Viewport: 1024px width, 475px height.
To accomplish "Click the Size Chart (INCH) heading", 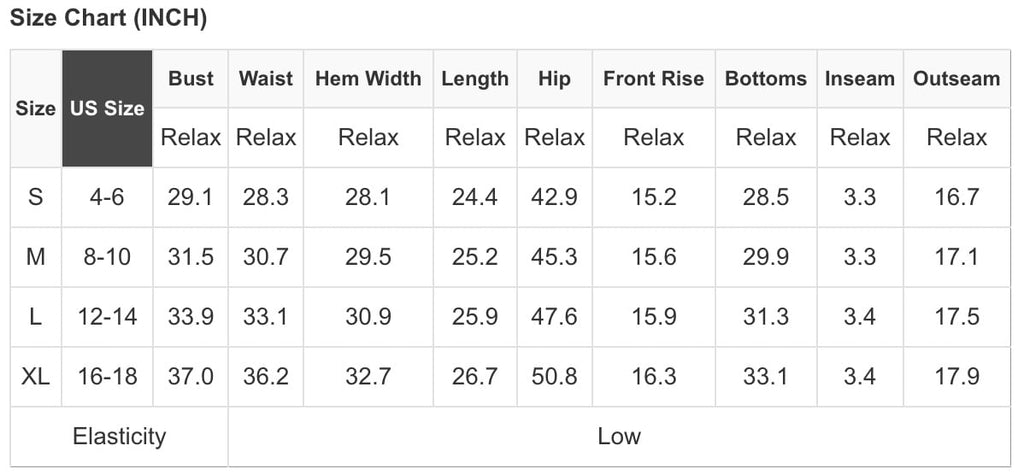I will click(108, 19).
